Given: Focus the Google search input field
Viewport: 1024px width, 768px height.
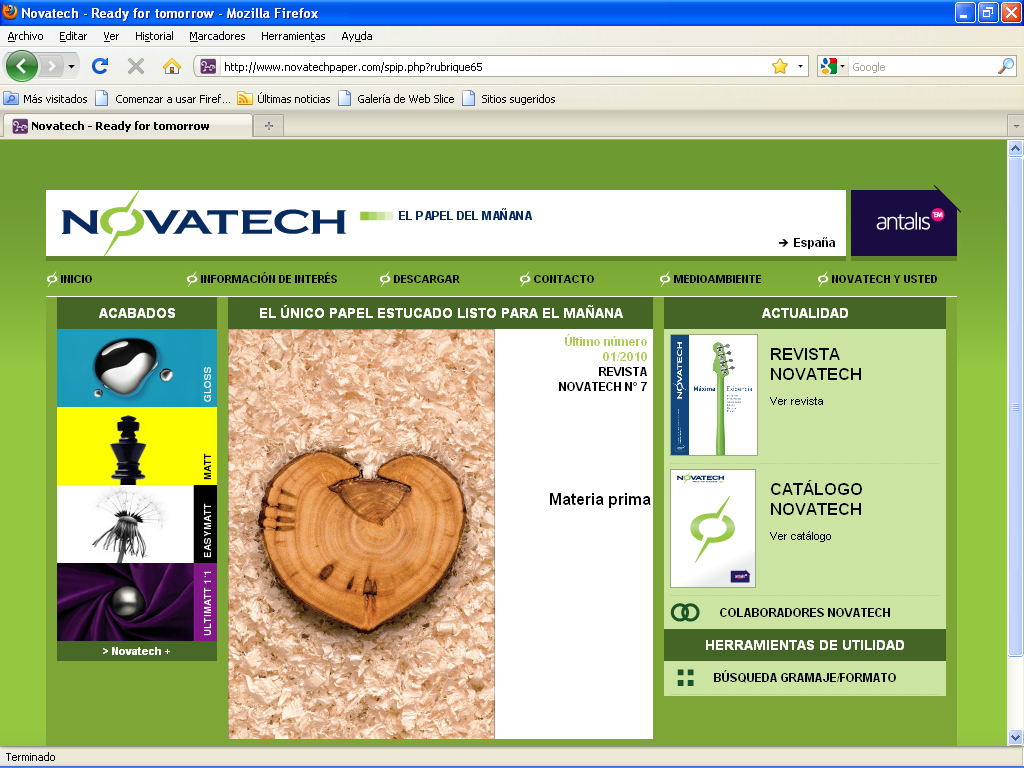Looking at the screenshot, I should tap(922, 67).
